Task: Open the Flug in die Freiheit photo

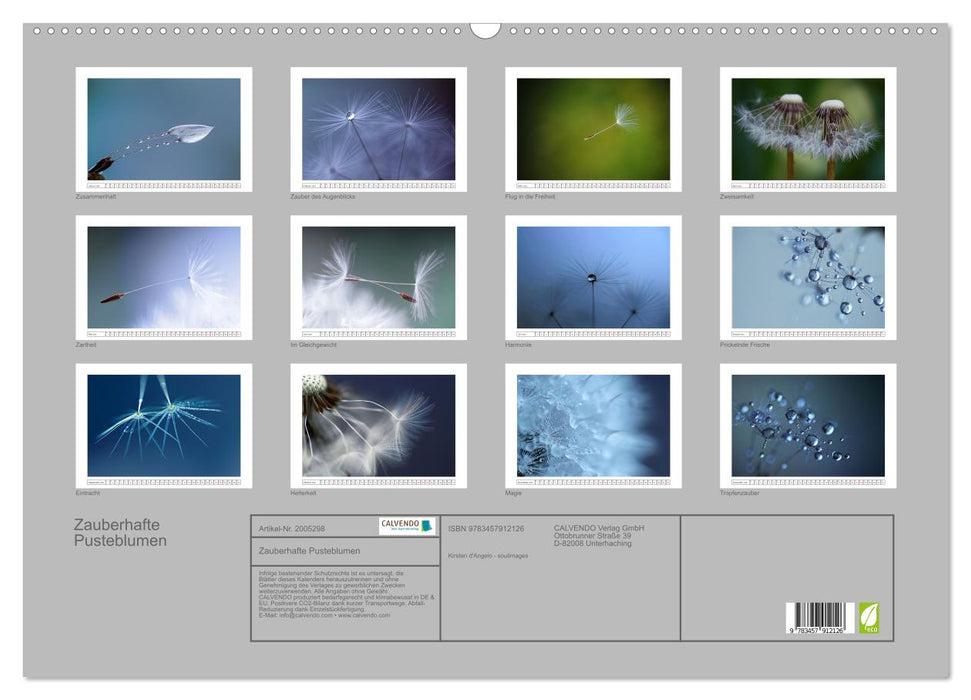Action: coord(593,129)
